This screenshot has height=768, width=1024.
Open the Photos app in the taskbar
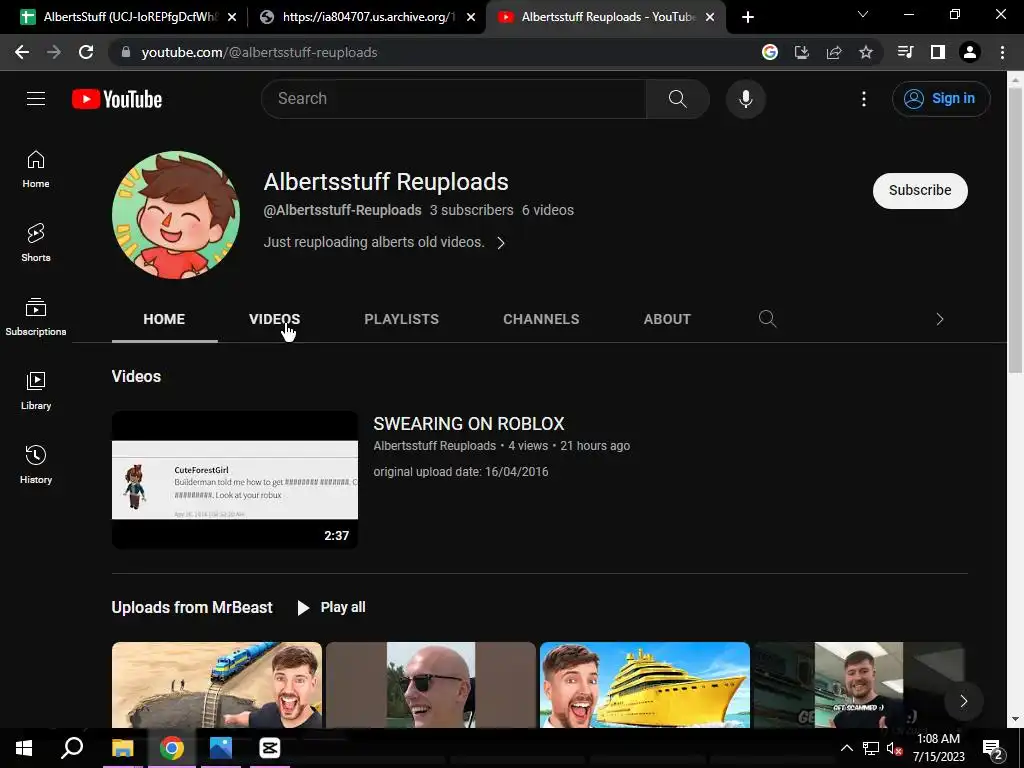tap(221, 748)
